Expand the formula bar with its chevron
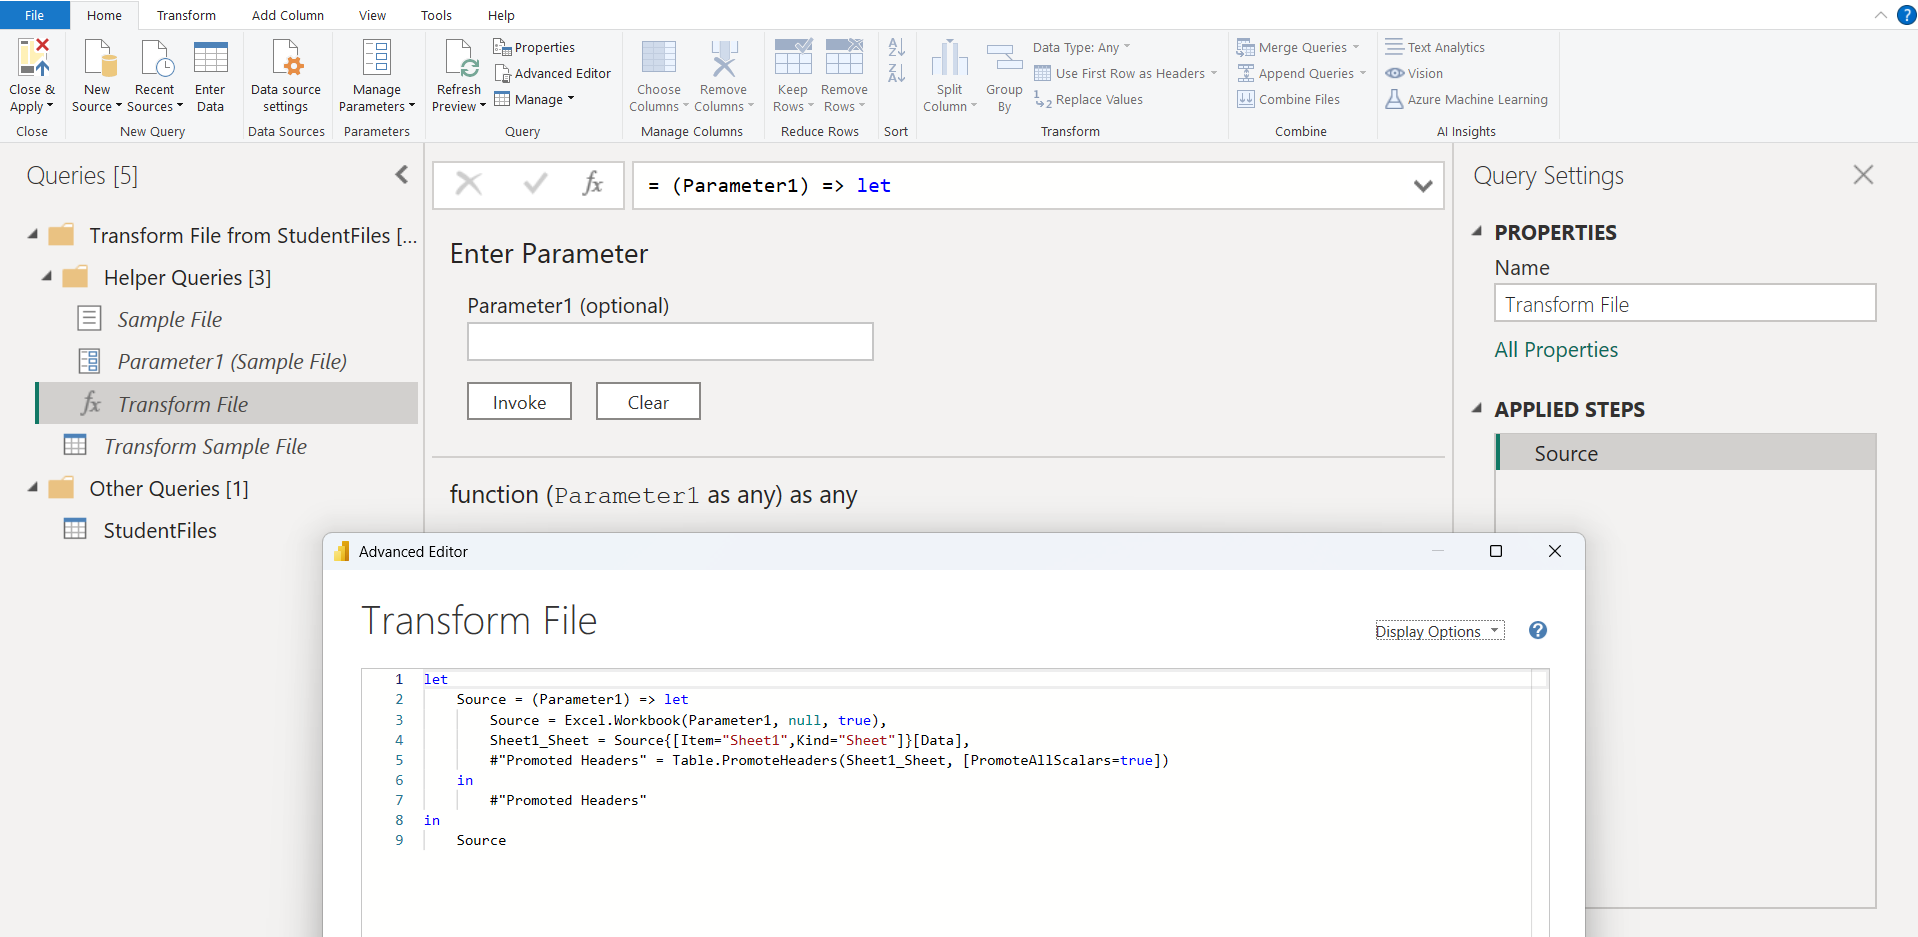 click(x=1423, y=185)
